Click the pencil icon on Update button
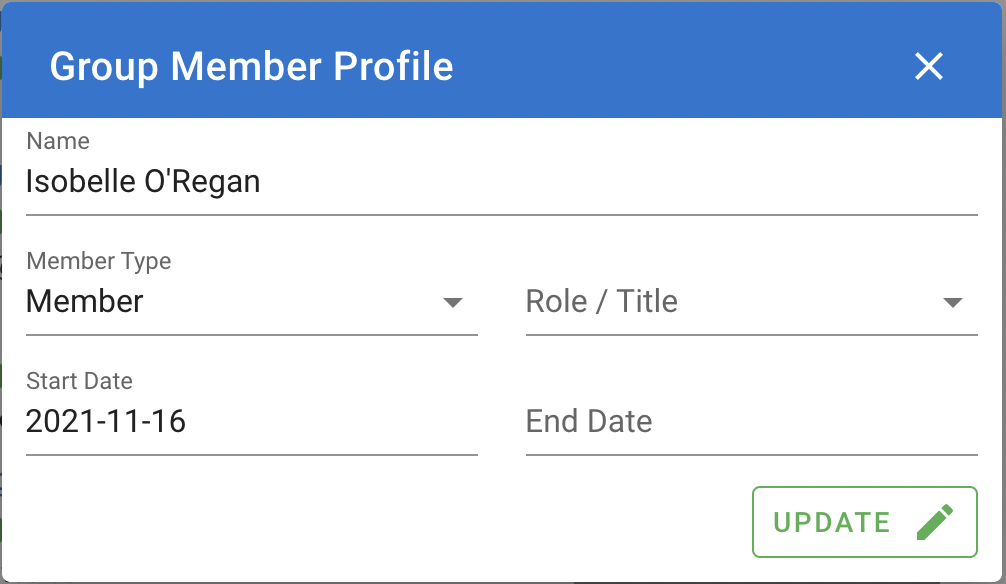Screen dimensions: 1006x584 pos(935,522)
